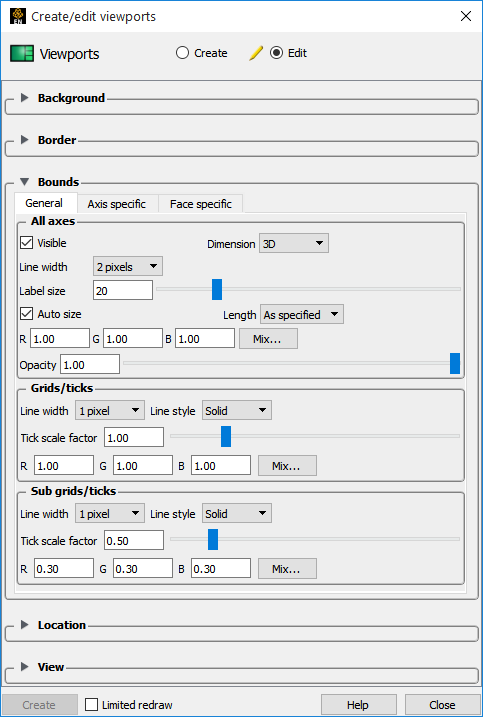Click the Help button
The width and height of the screenshot is (483, 717).
[359, 705]
